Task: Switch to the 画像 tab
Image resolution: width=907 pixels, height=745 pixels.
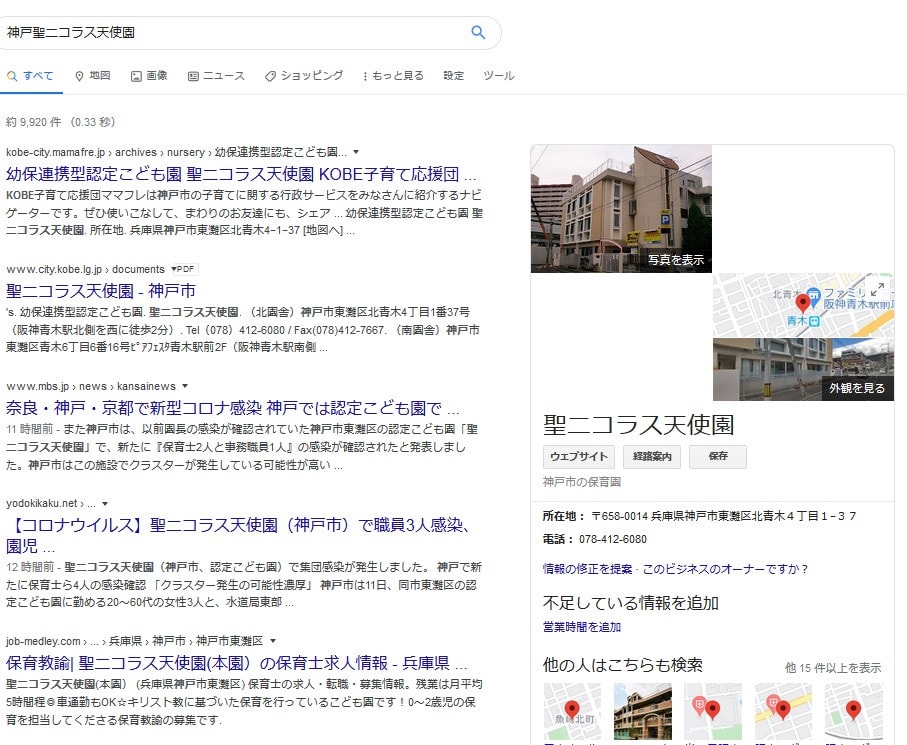Action: (149, 76)
